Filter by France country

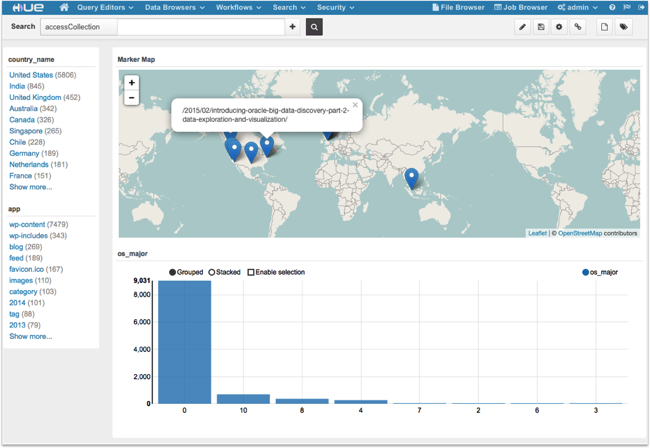20,176
